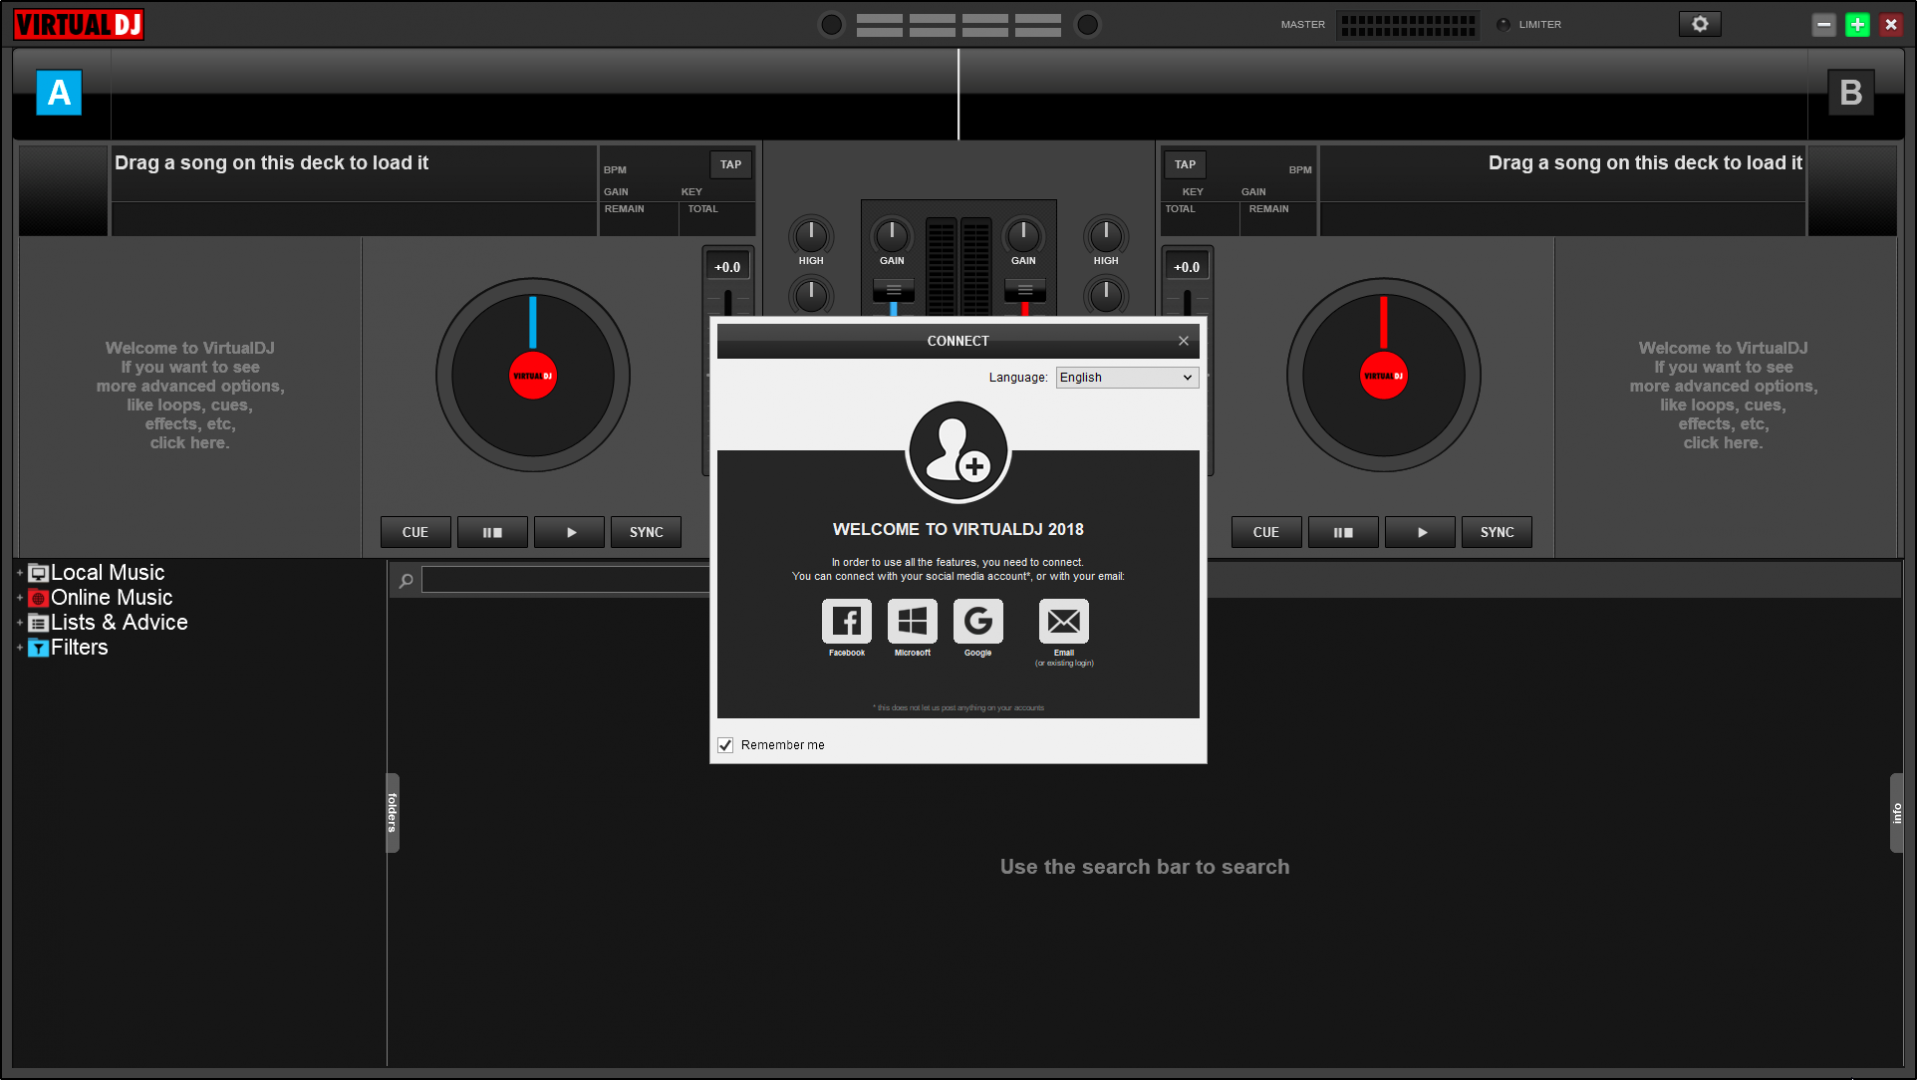This screenshot has width=1917, height=1080.
Task: Collapse the folders side panel tab
Action: click(392, 812)
